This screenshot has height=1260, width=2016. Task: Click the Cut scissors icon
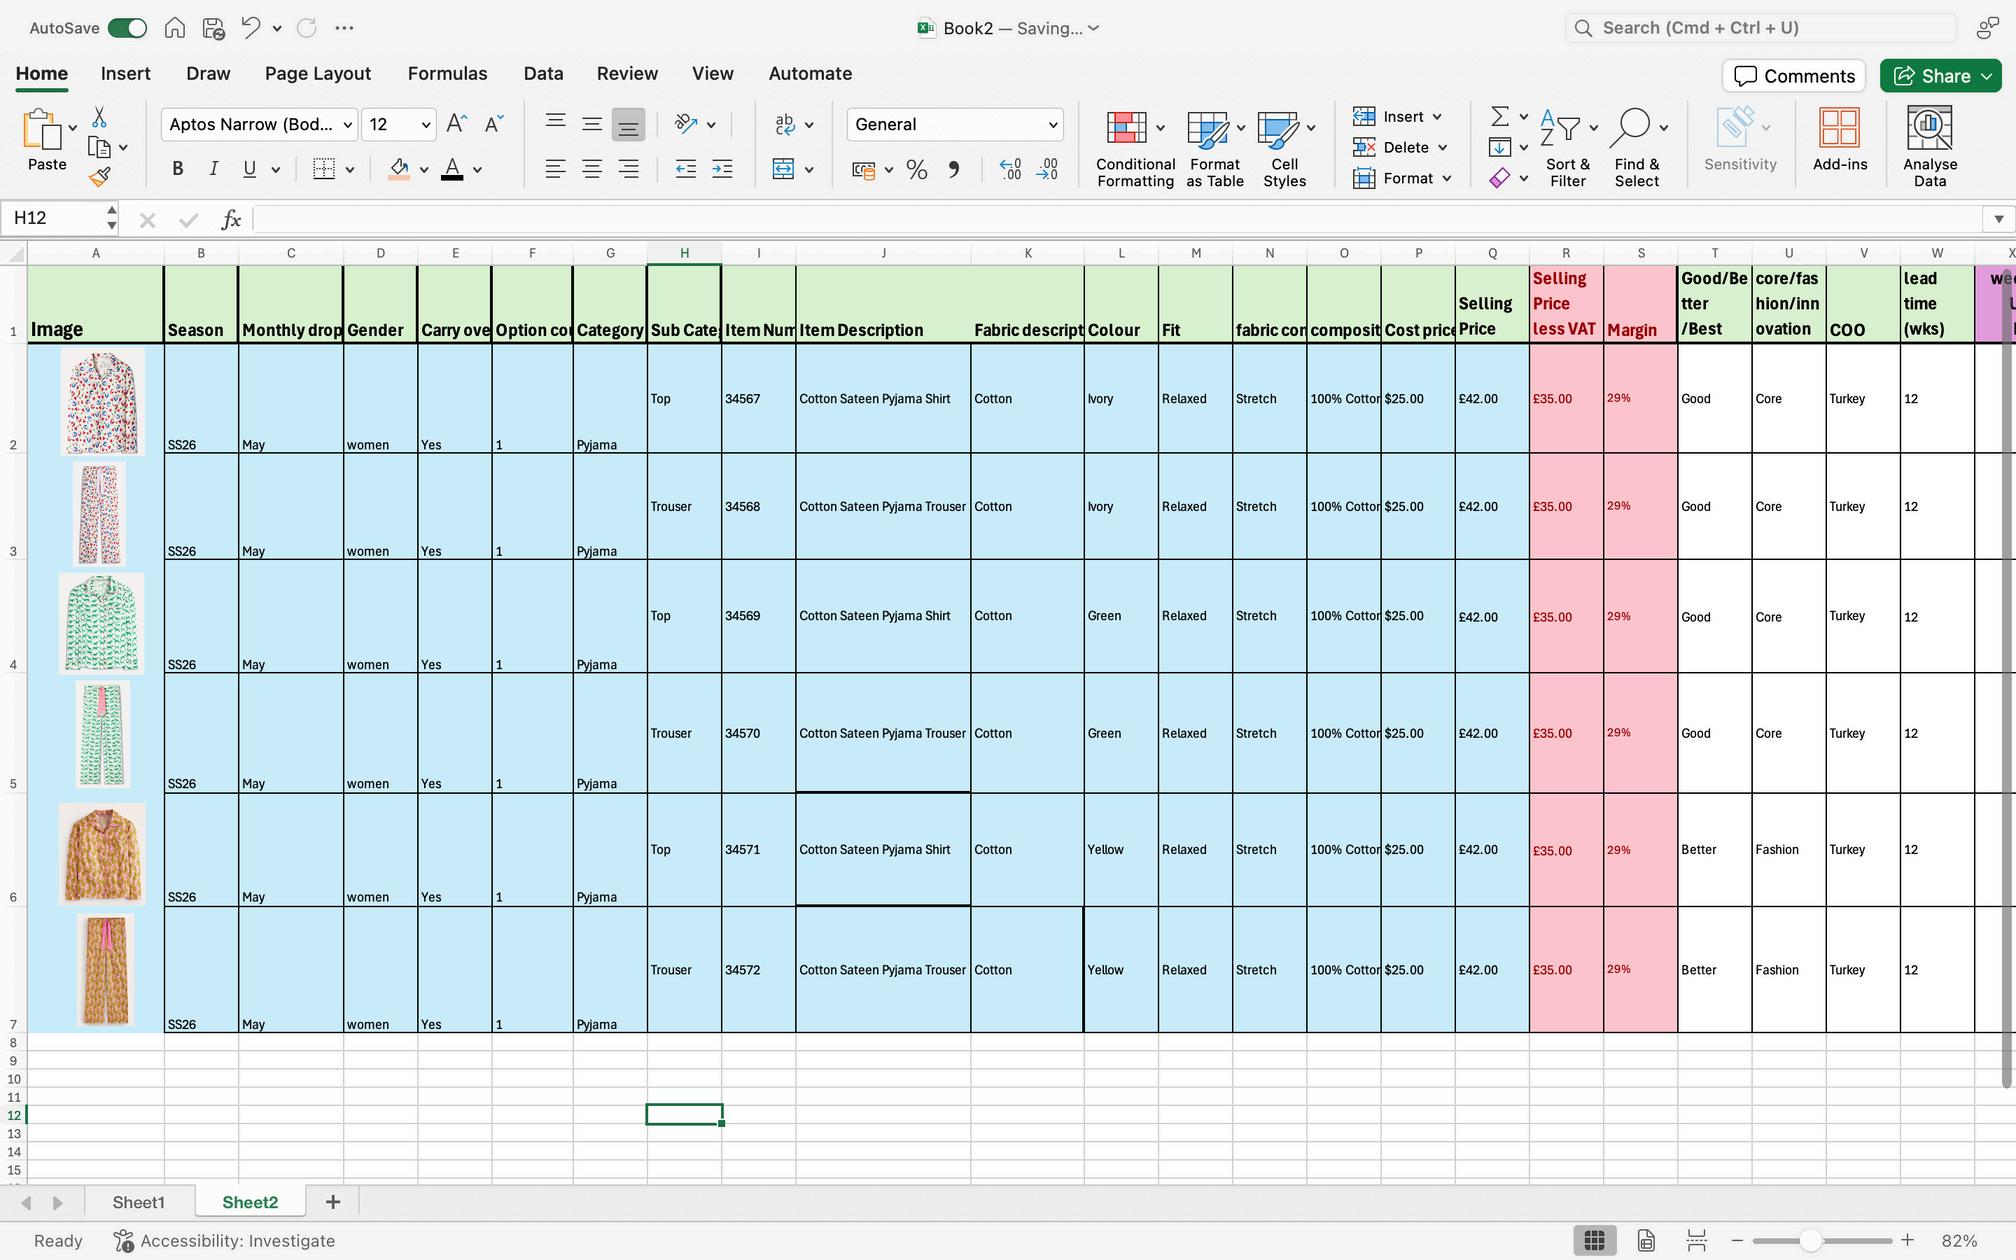click(99, 118)
